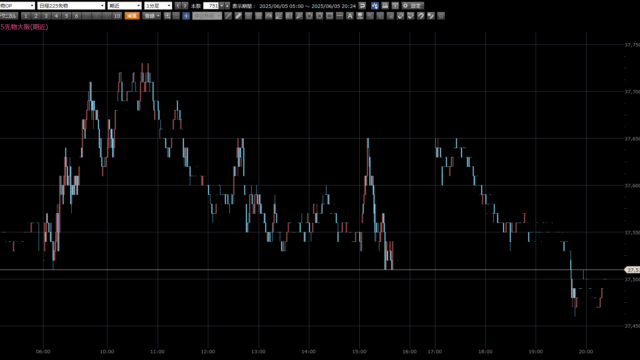Click the first eraser icon in drawing toolbar
Image resolution: width=640 pixels, height=360 pixels.
400,16
